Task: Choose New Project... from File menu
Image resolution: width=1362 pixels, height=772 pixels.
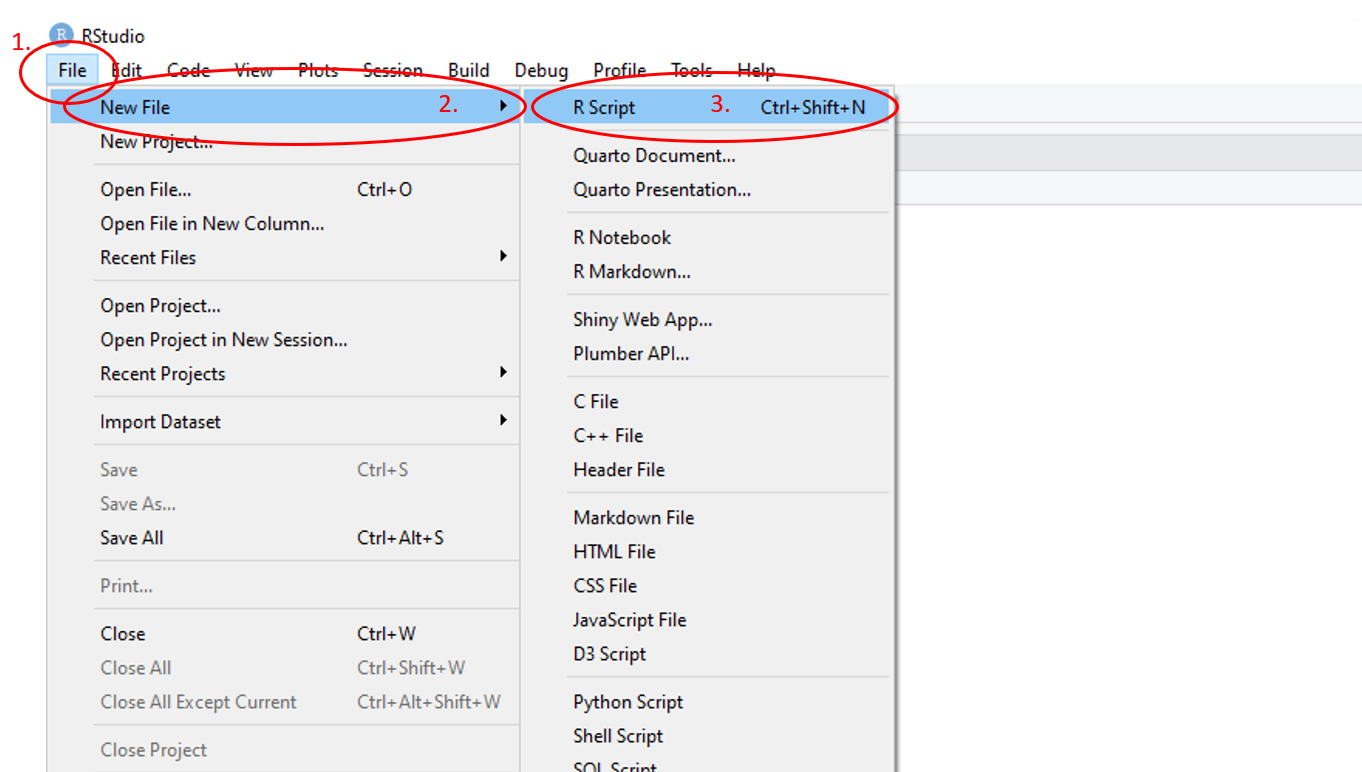Action: click(285, 142)
